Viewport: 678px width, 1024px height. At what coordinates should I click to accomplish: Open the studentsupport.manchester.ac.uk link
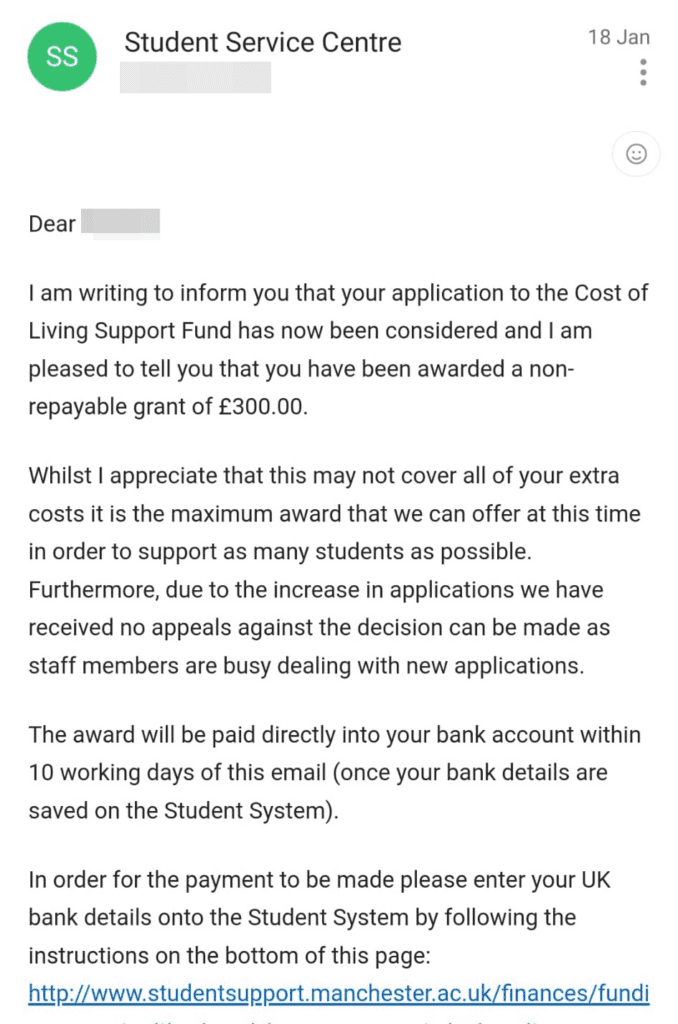click(x=338, y=993)
